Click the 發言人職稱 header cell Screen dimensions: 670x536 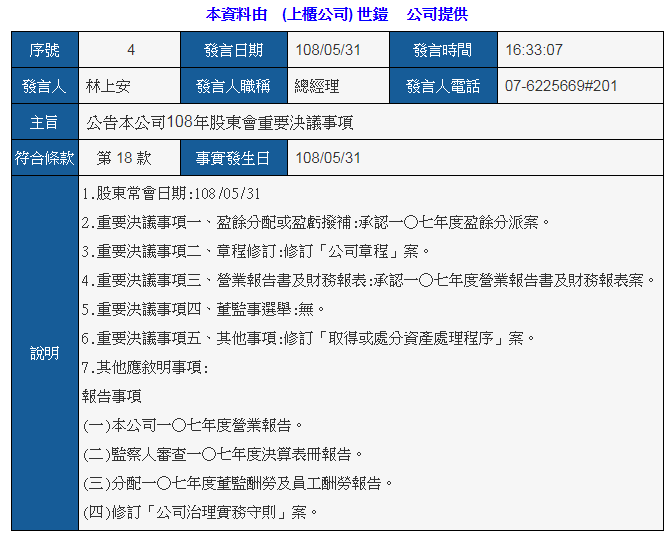(x=234, y=86)
